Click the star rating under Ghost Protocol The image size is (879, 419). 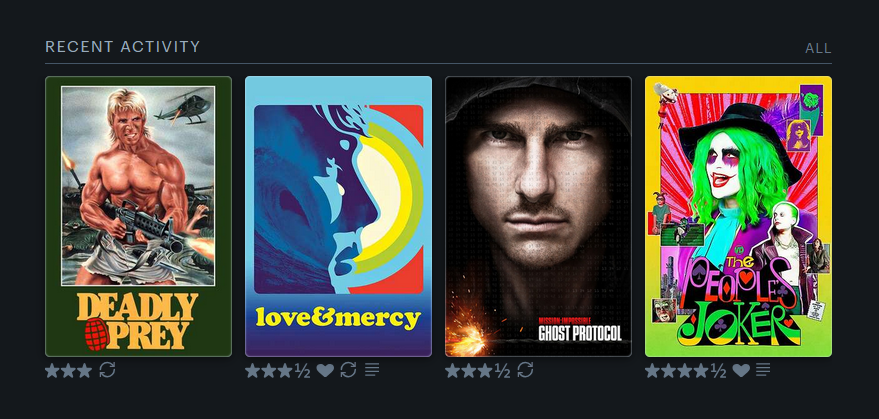coord(478,371)
